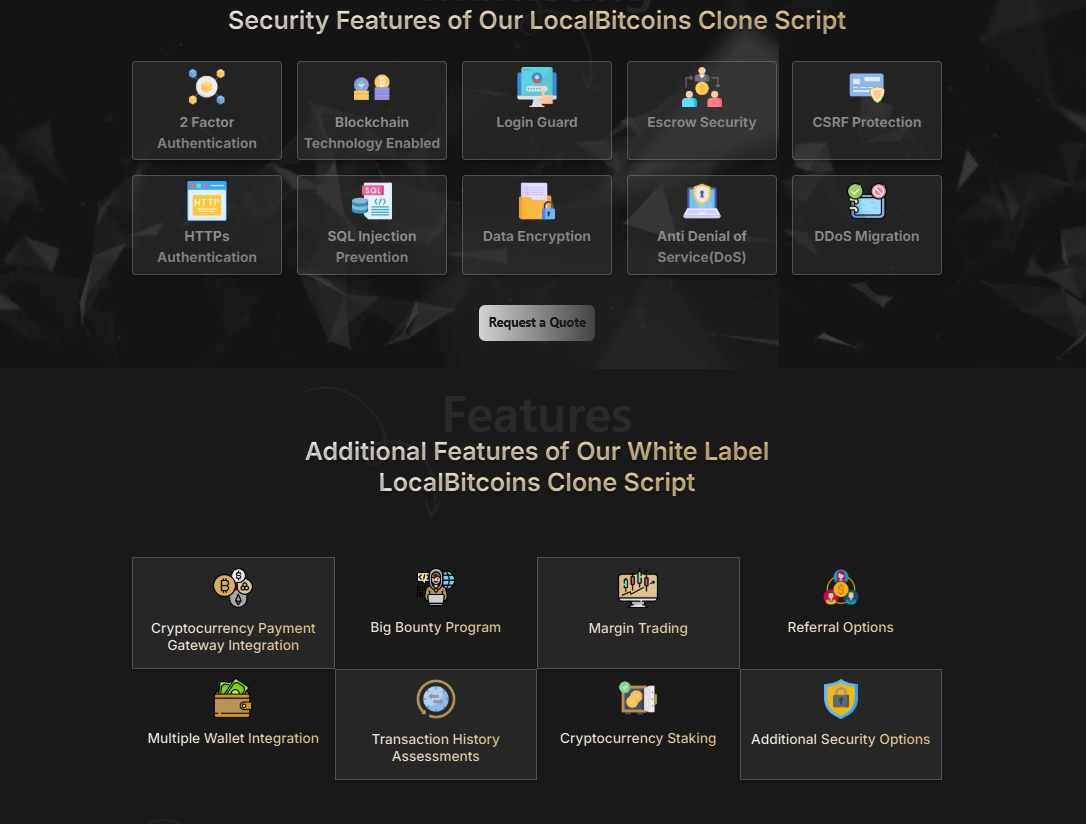Click the HTTPs Authentication icon
1086x824 pixels.
pos(206,202)
